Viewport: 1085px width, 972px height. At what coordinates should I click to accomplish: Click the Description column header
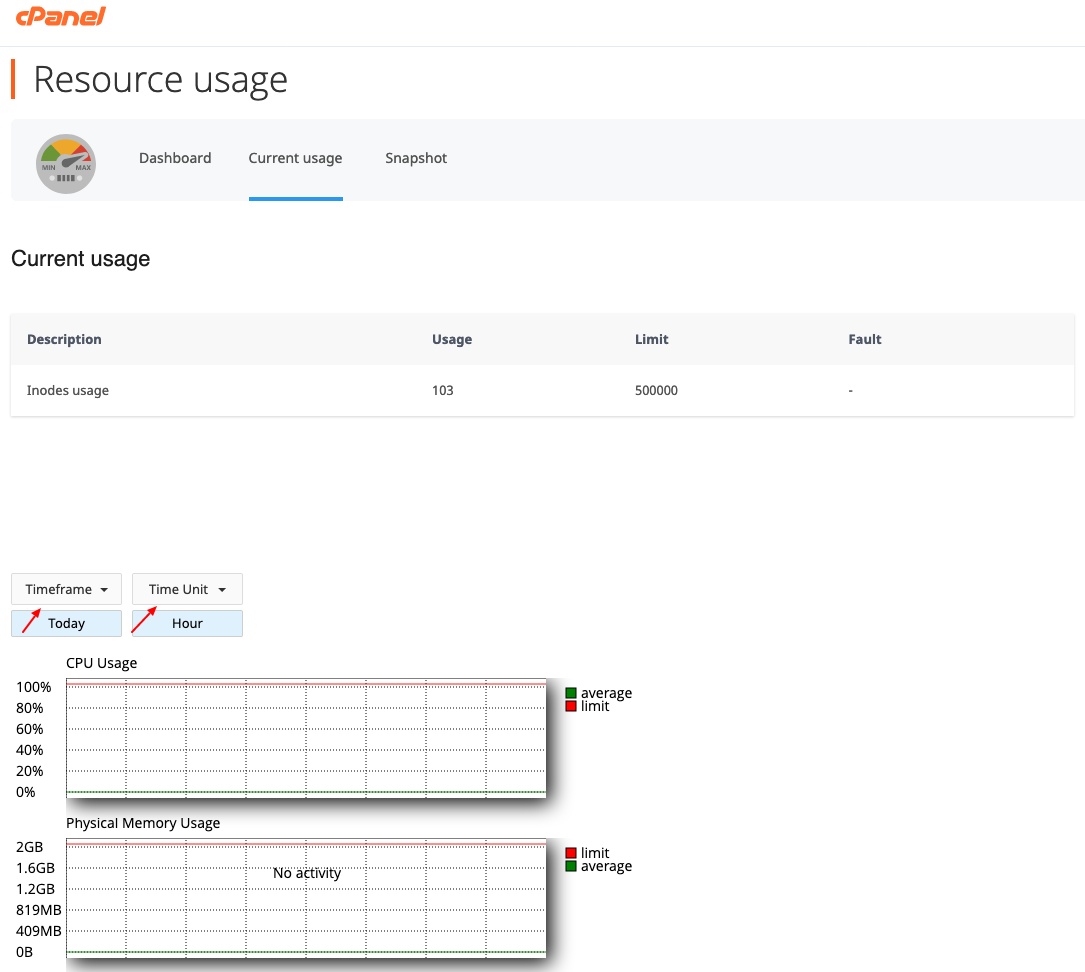64,339
